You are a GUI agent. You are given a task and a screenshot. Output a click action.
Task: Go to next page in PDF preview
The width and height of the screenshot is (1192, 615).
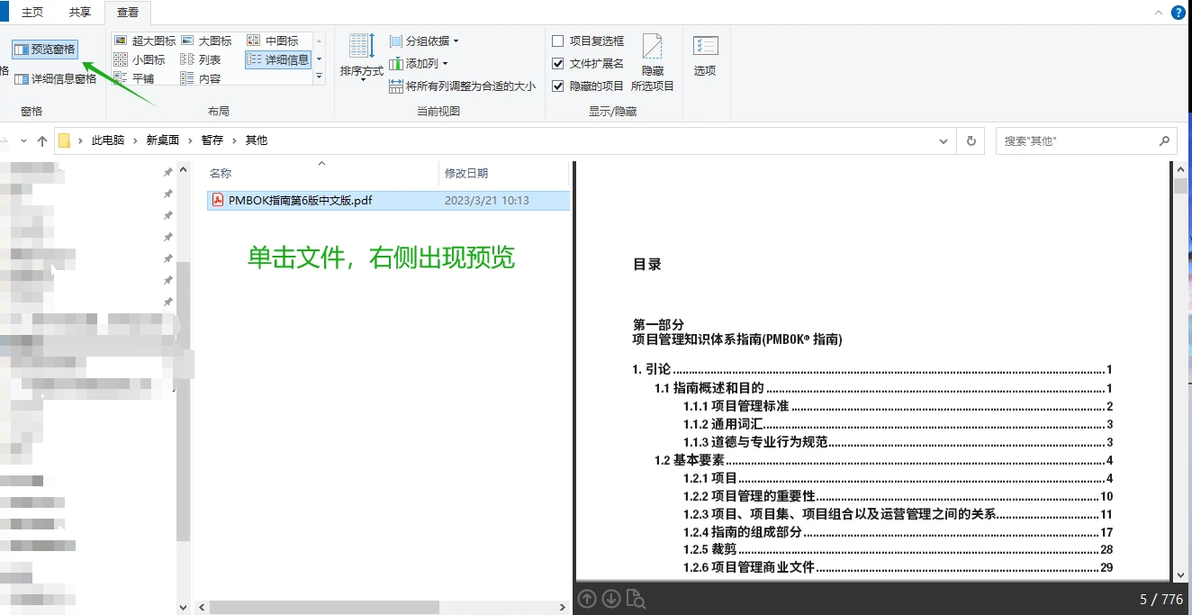tap(610, 599)
